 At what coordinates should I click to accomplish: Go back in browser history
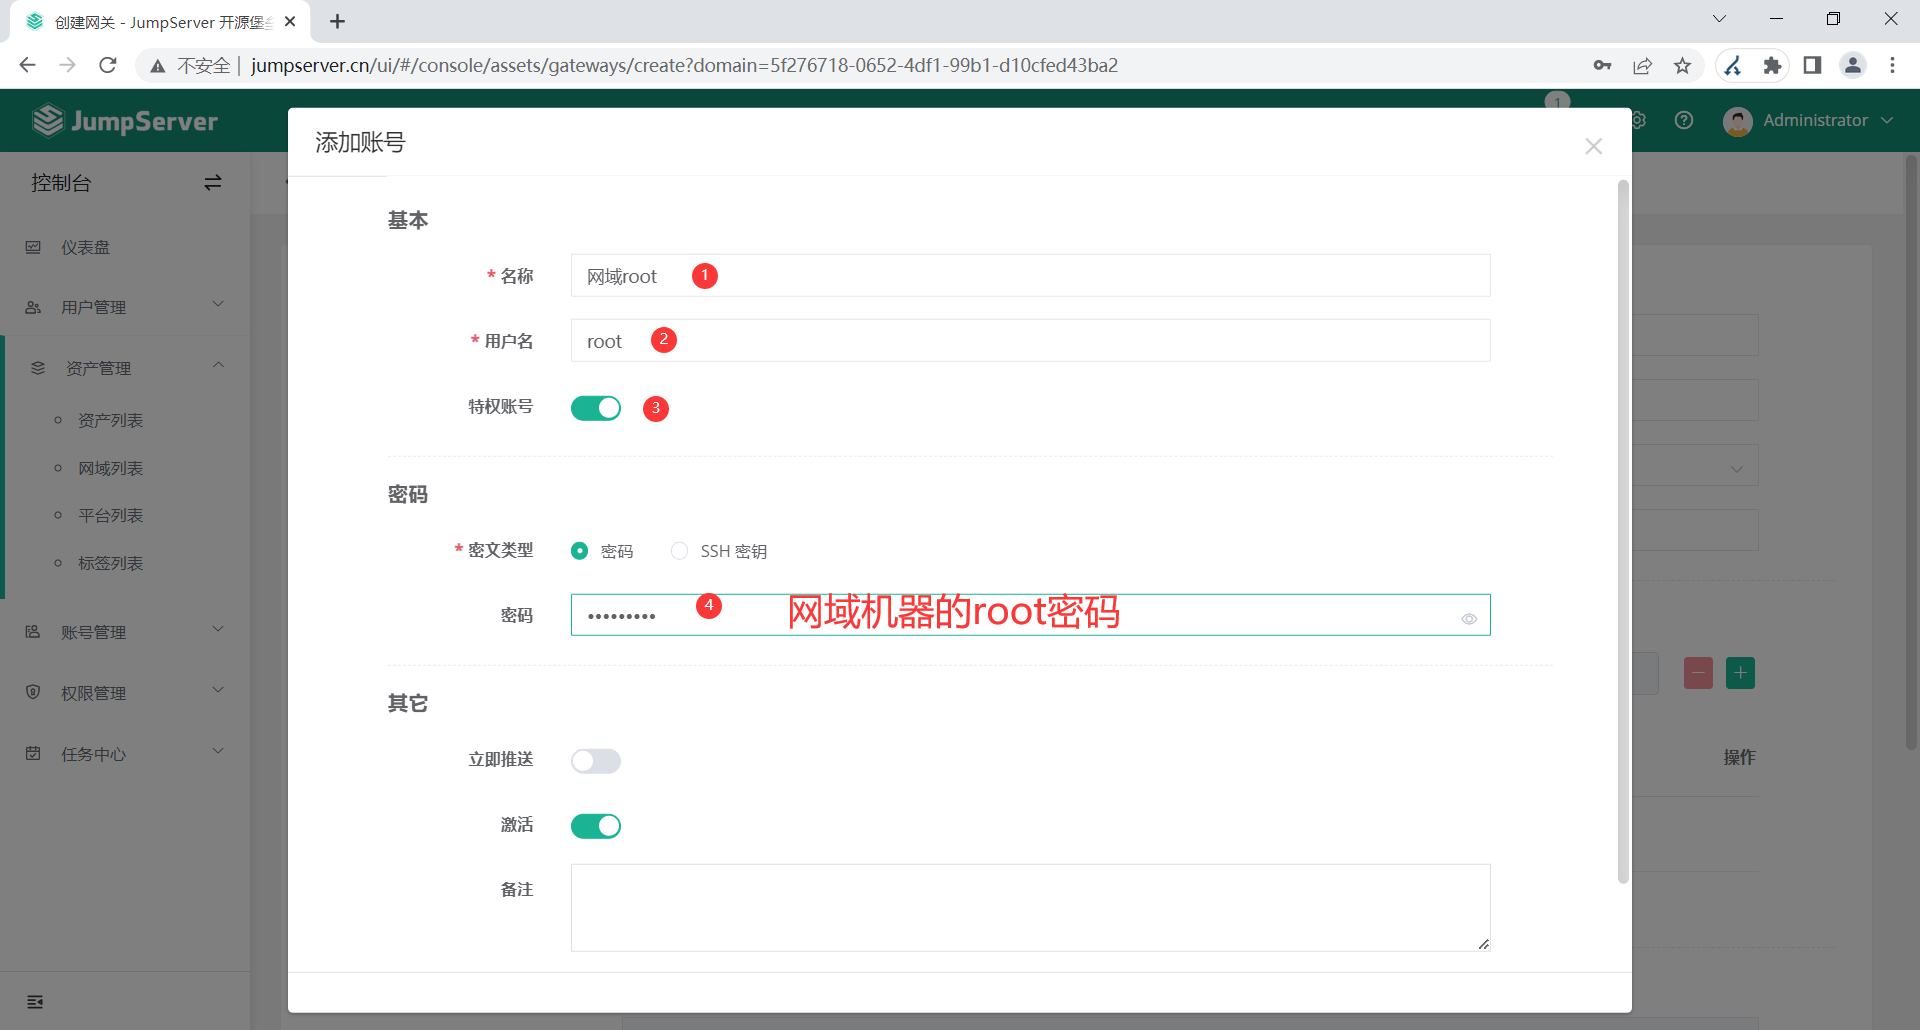(27, 65)
